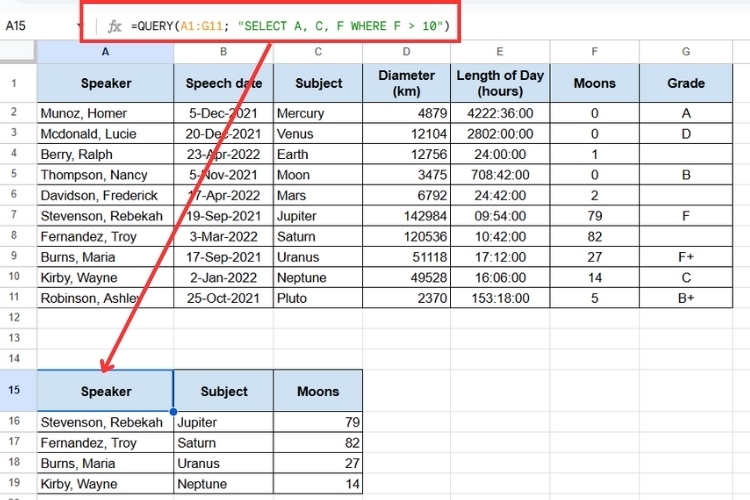Select cell containing Munoz, Homer
The image size is (750, 500).
tap(105, 113)
